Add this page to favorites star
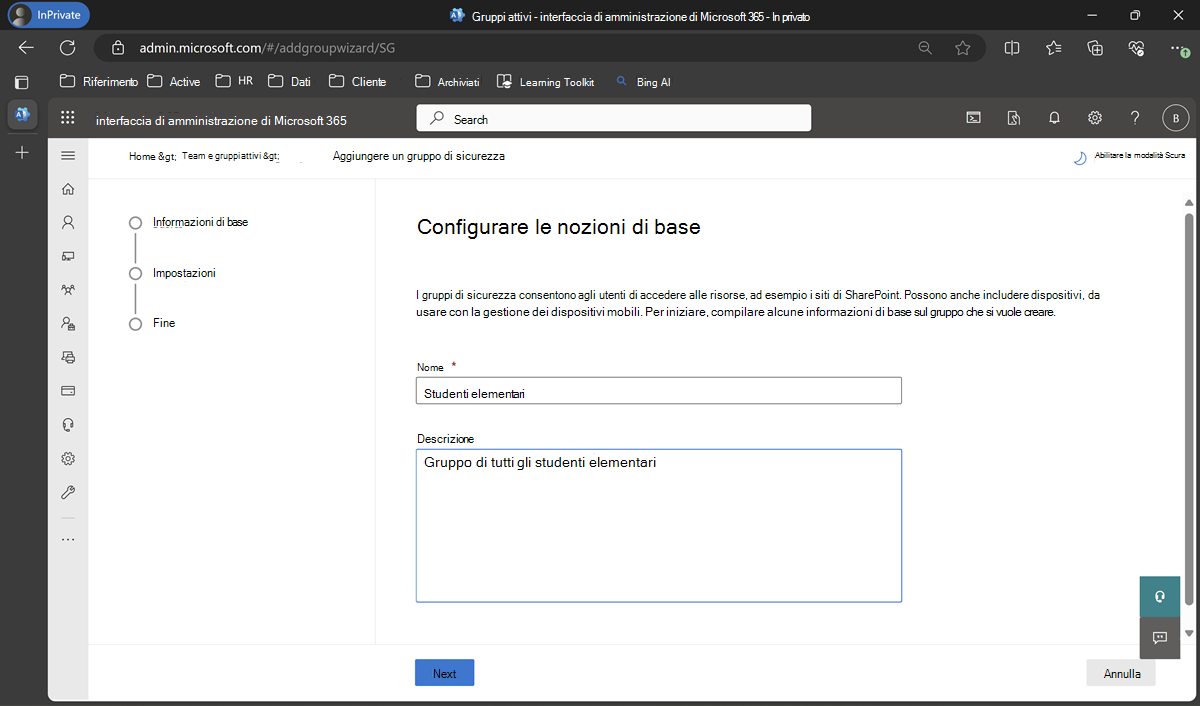 [x=962, y=47]
